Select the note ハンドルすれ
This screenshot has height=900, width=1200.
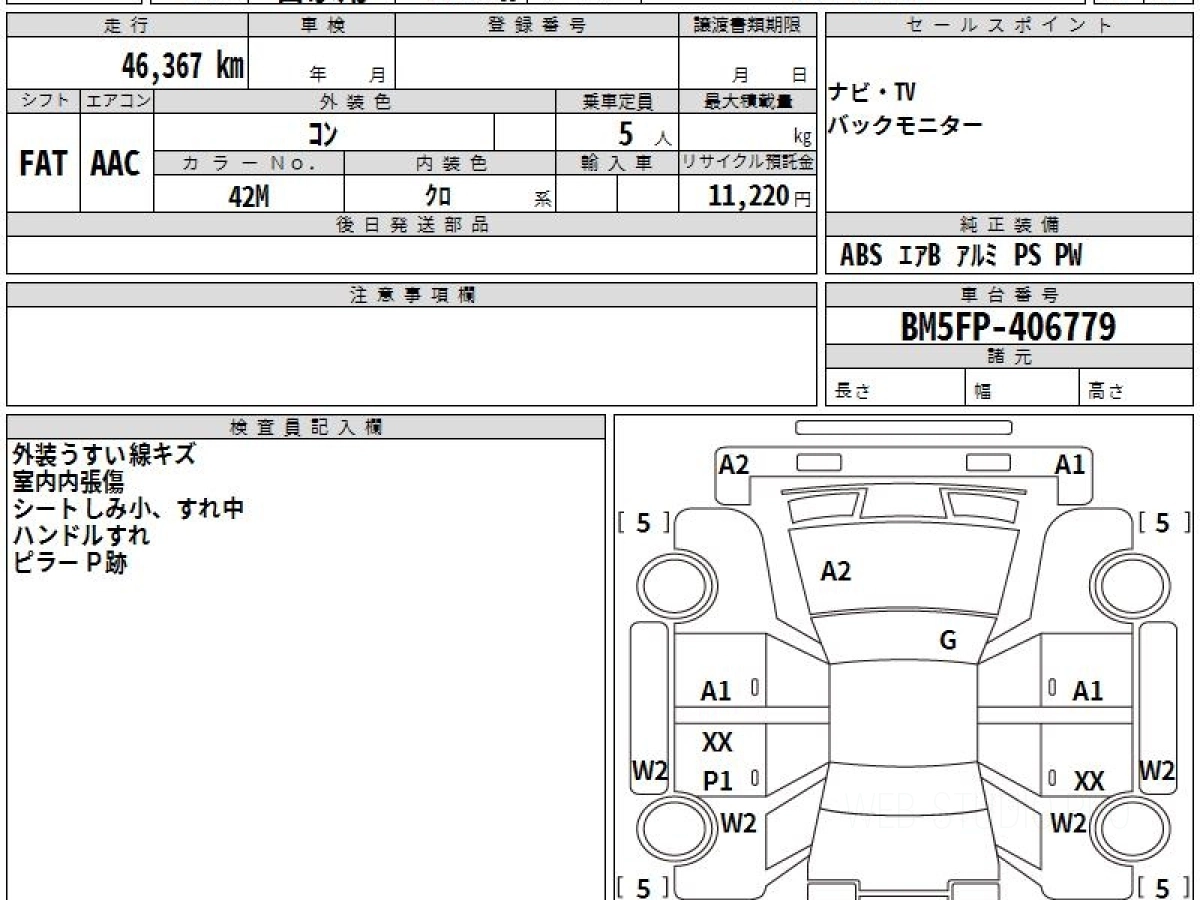tap(81, 535)
